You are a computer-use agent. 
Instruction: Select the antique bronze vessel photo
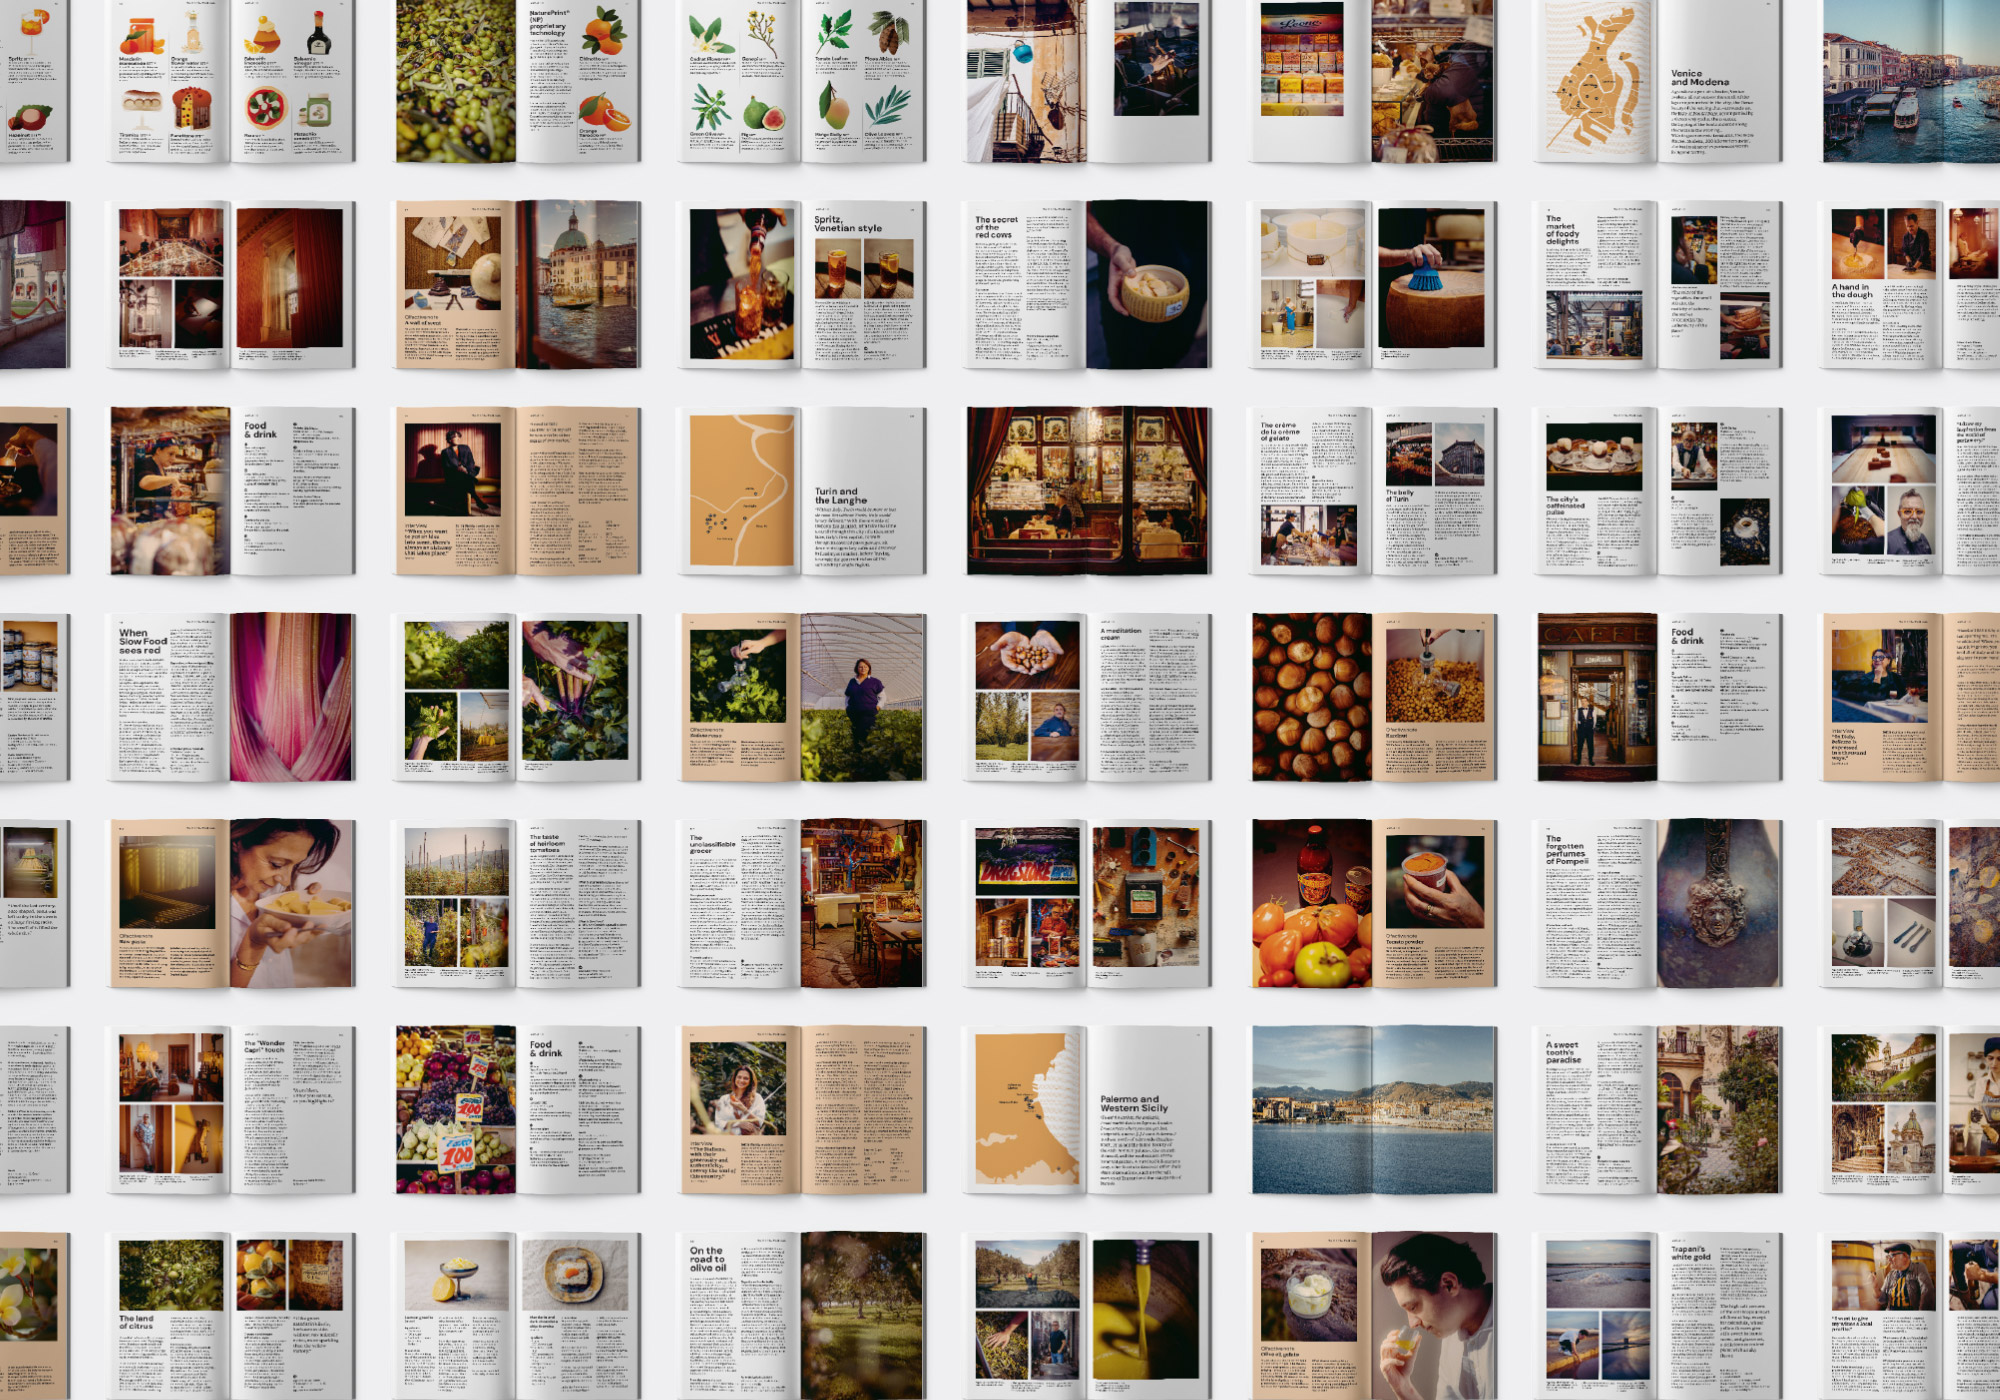pos(1719,904)
